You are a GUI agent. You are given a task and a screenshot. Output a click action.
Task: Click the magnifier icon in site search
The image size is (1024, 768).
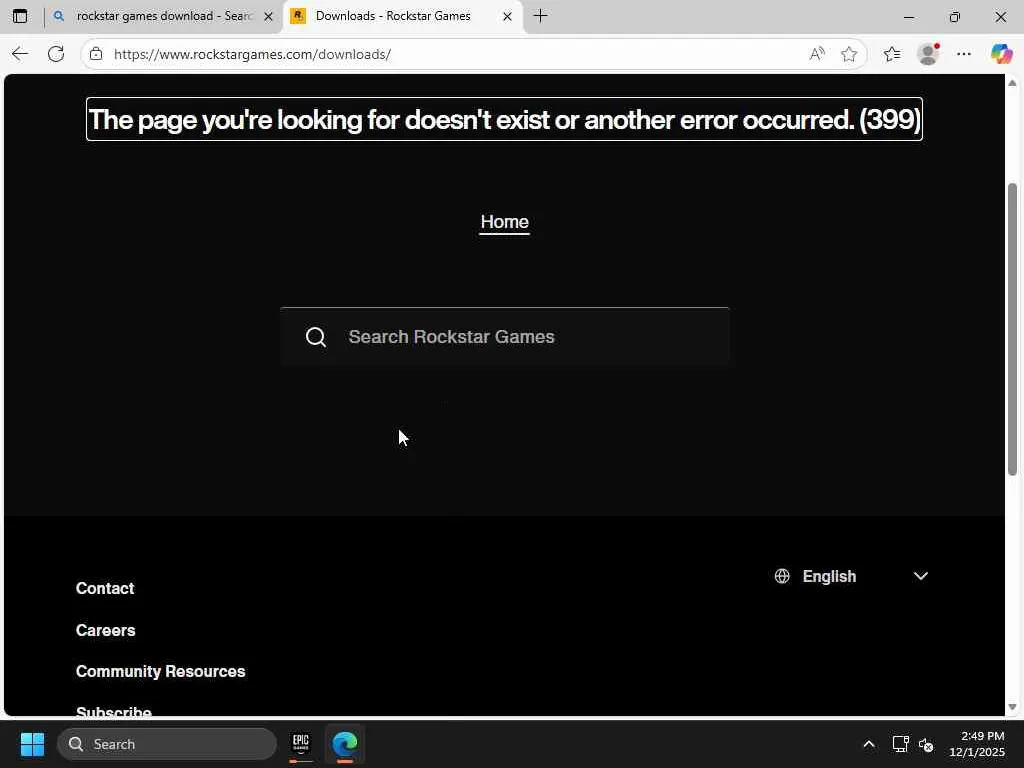(x=316, y=337)
